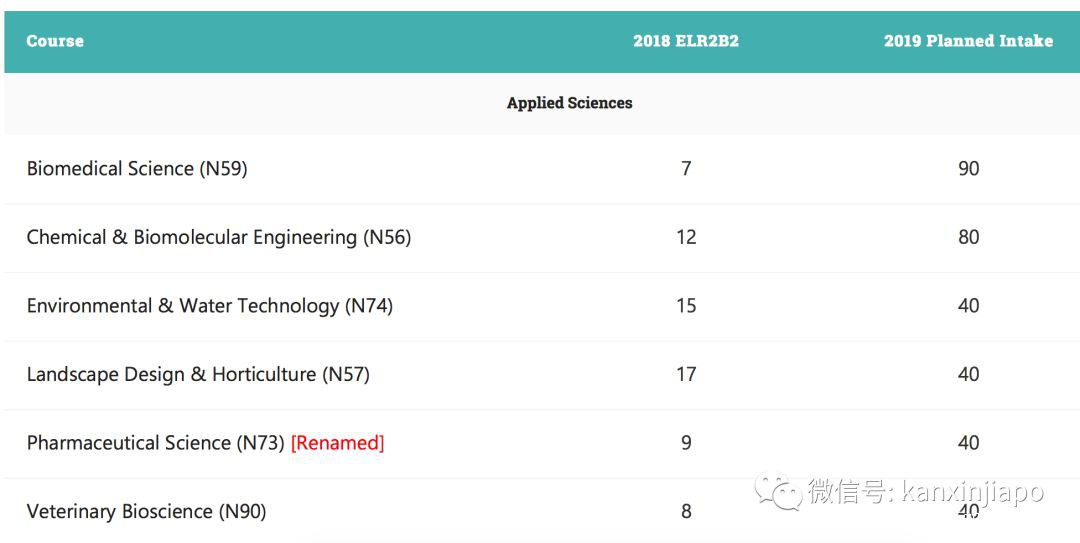Click planned intake value 80
Image resolution: width=1080 pixels, height=543 pixels.
(x=968, y=237)
